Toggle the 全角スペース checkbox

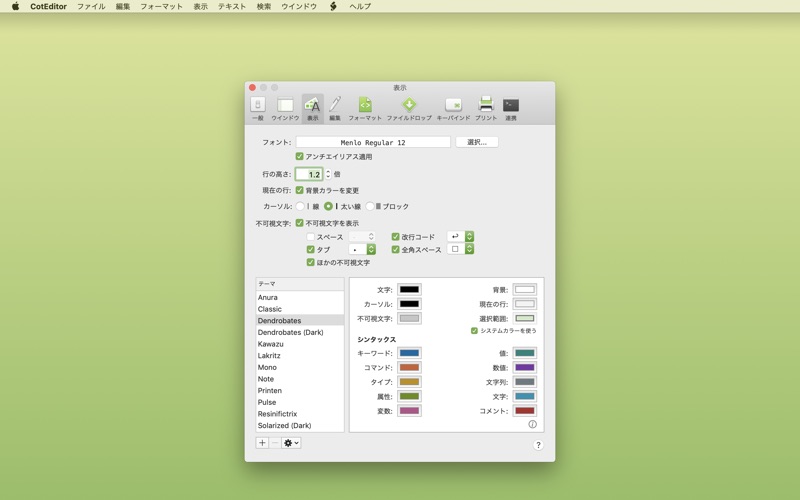point(395,249)
